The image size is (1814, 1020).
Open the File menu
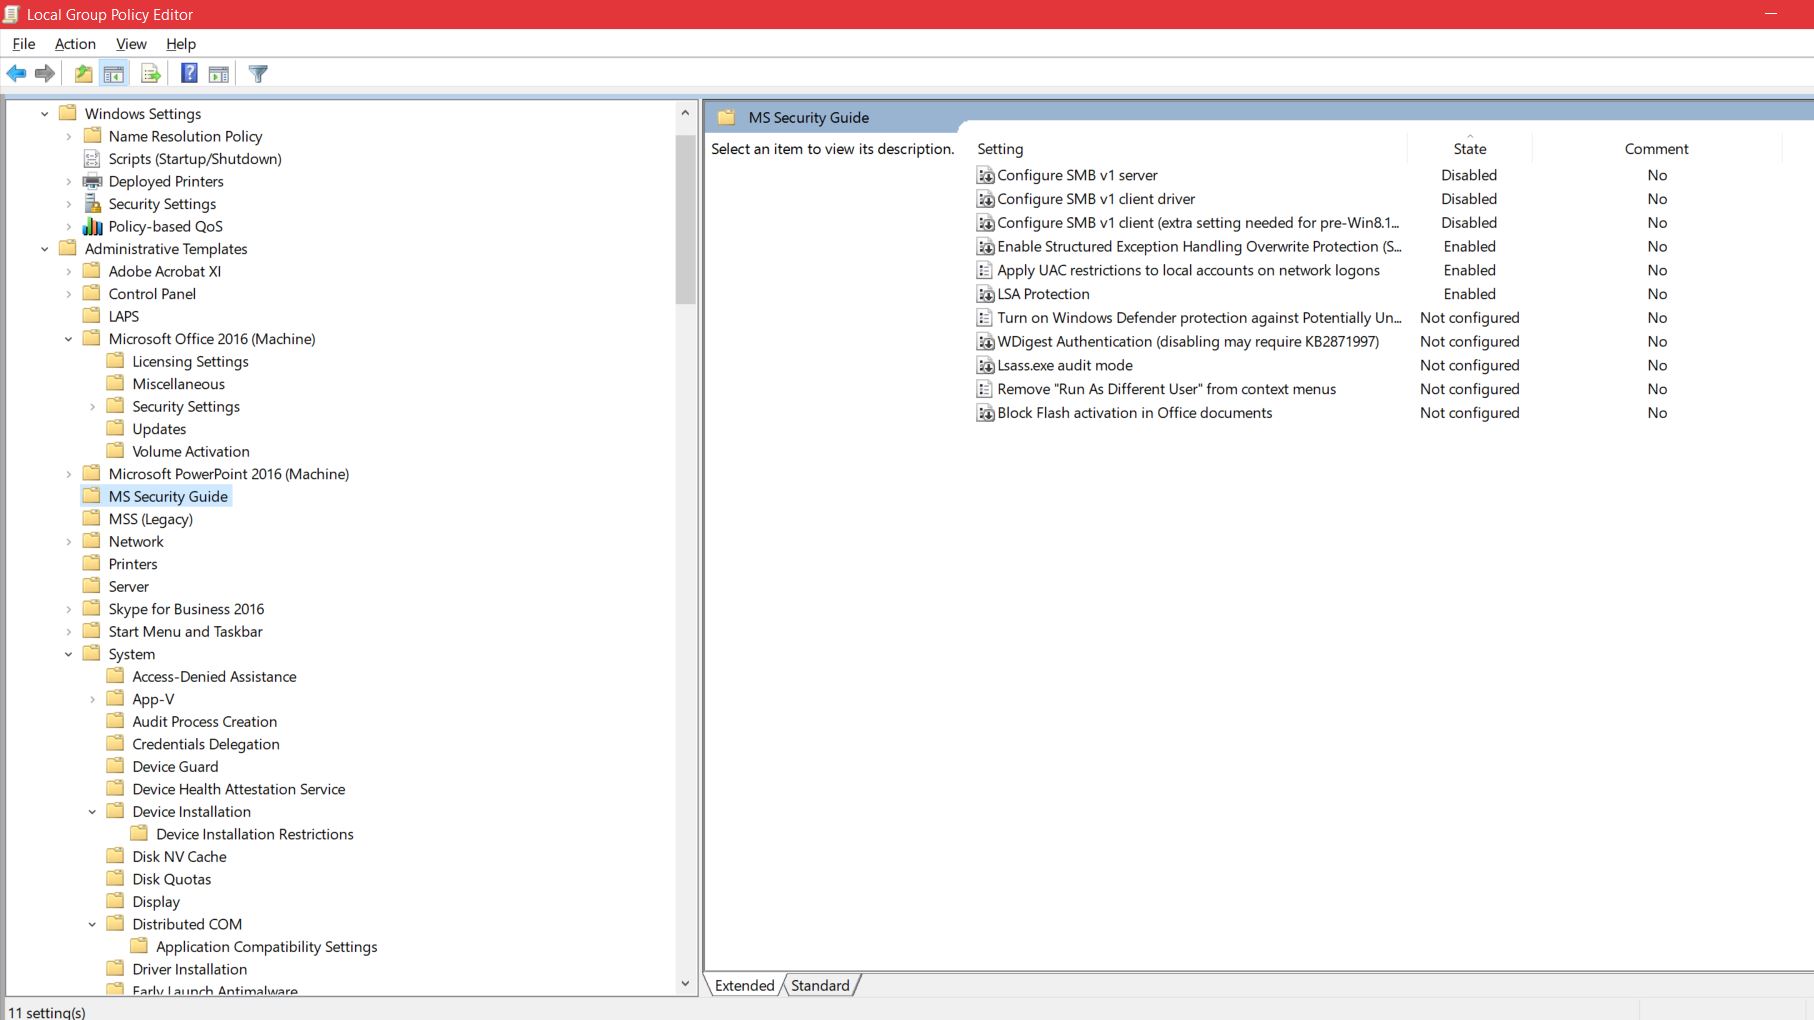pyautogui.click(x=24, y=44)
